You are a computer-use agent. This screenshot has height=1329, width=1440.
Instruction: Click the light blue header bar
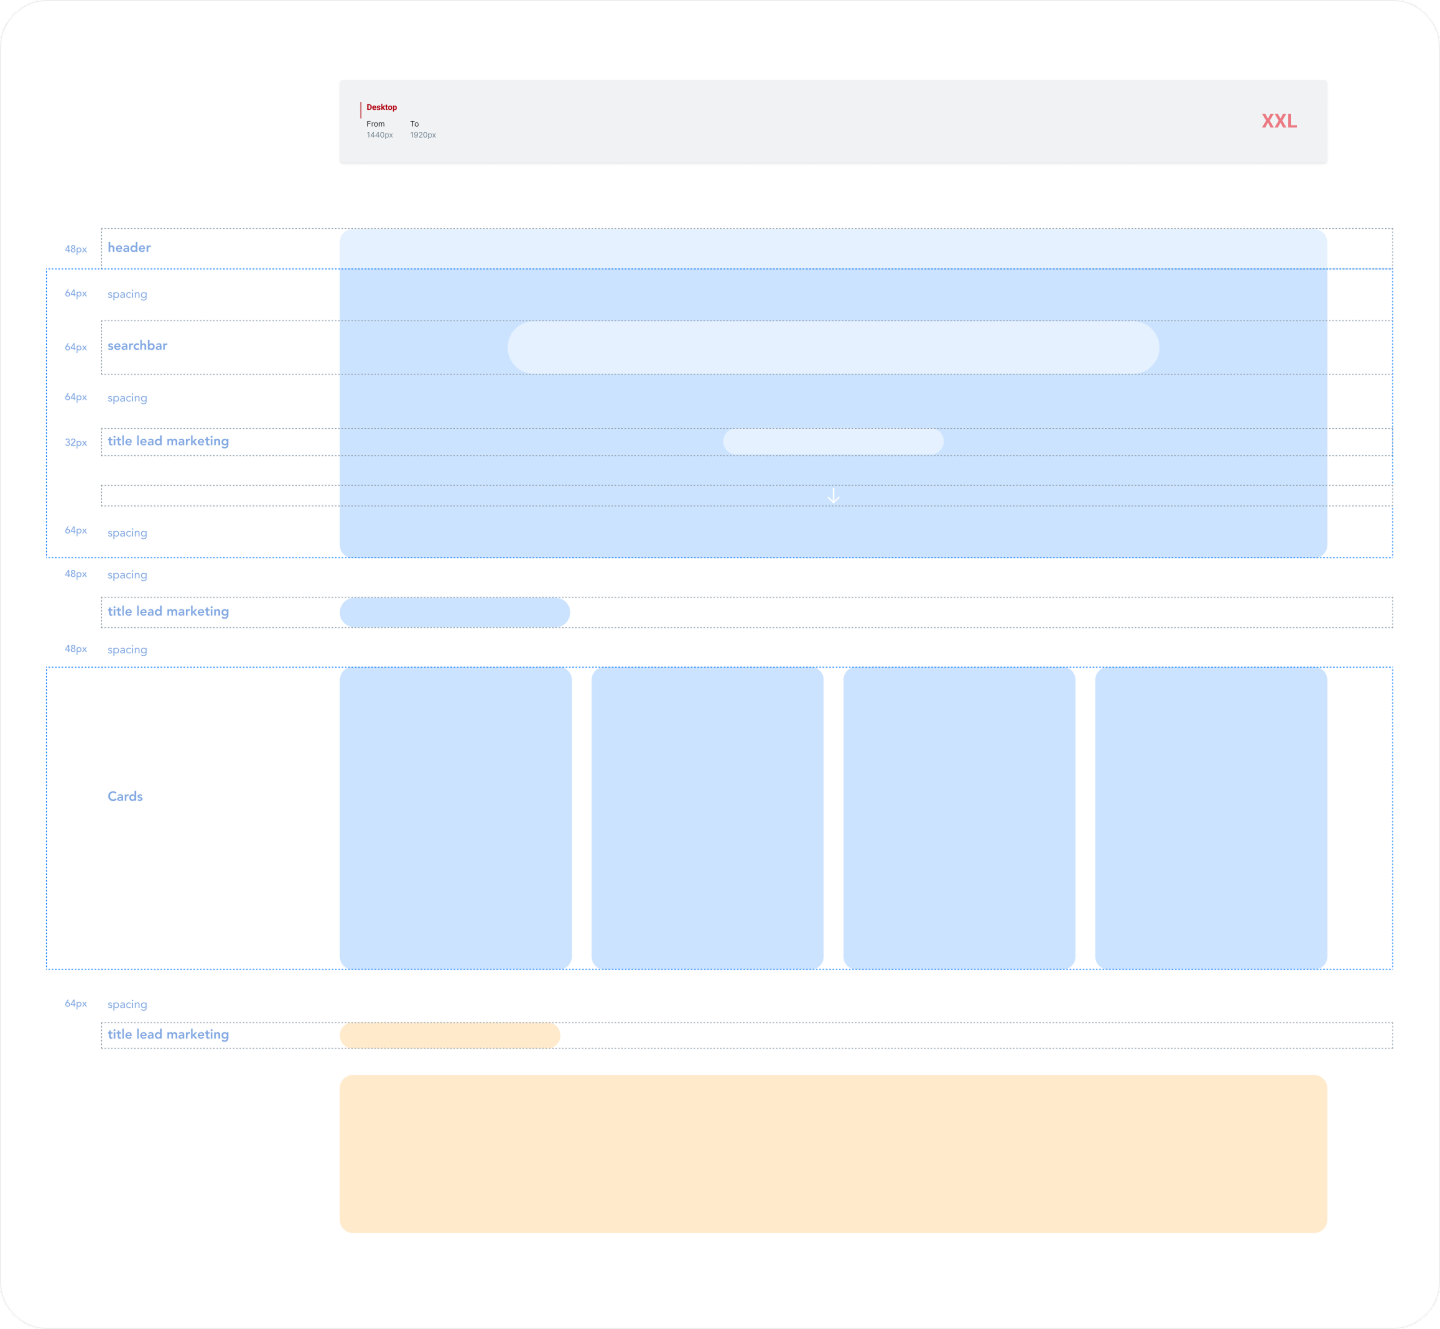point(833,248)
